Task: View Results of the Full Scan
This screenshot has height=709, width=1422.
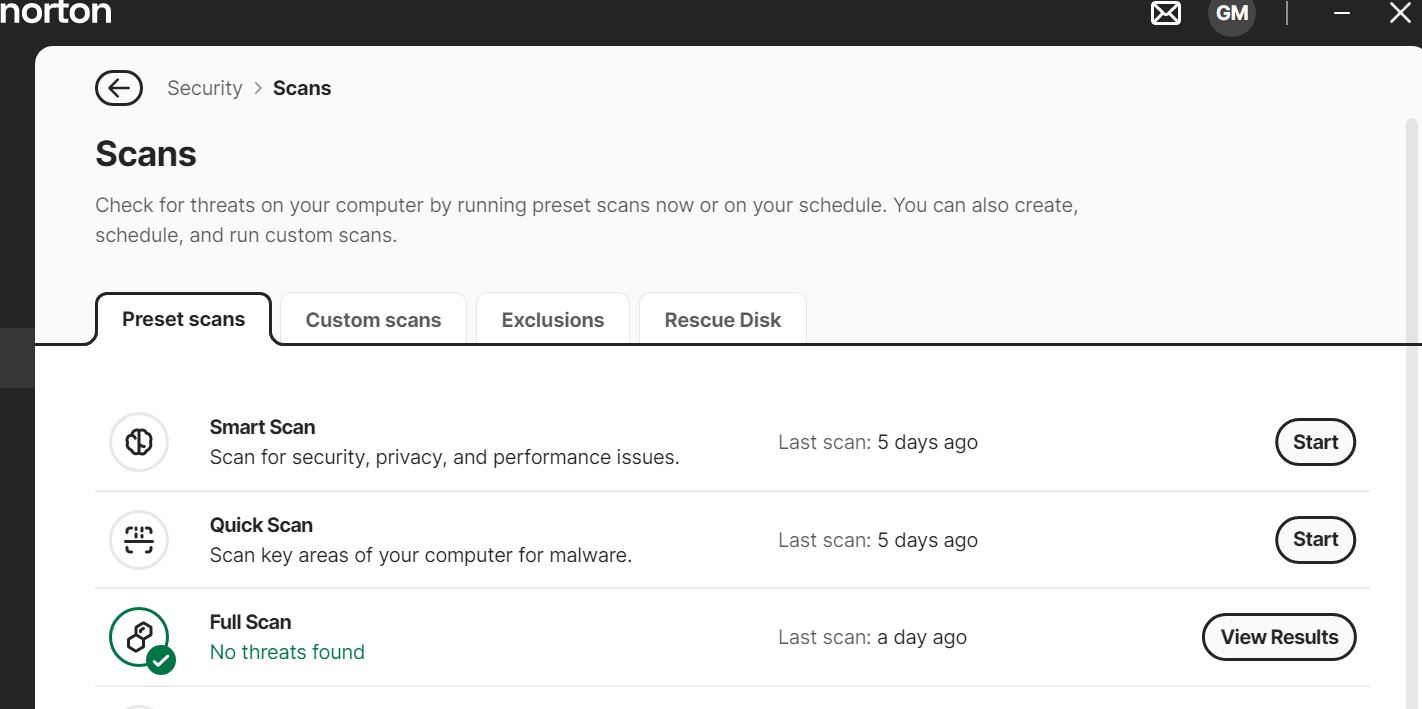Action: (1279, 637)
